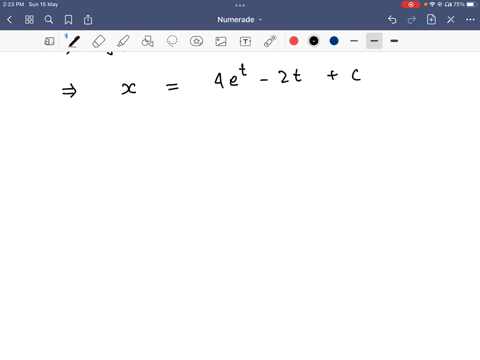This screenshot has height=360, width=480.
Task: Select the Highlighter tool
Action: [123, 41]
